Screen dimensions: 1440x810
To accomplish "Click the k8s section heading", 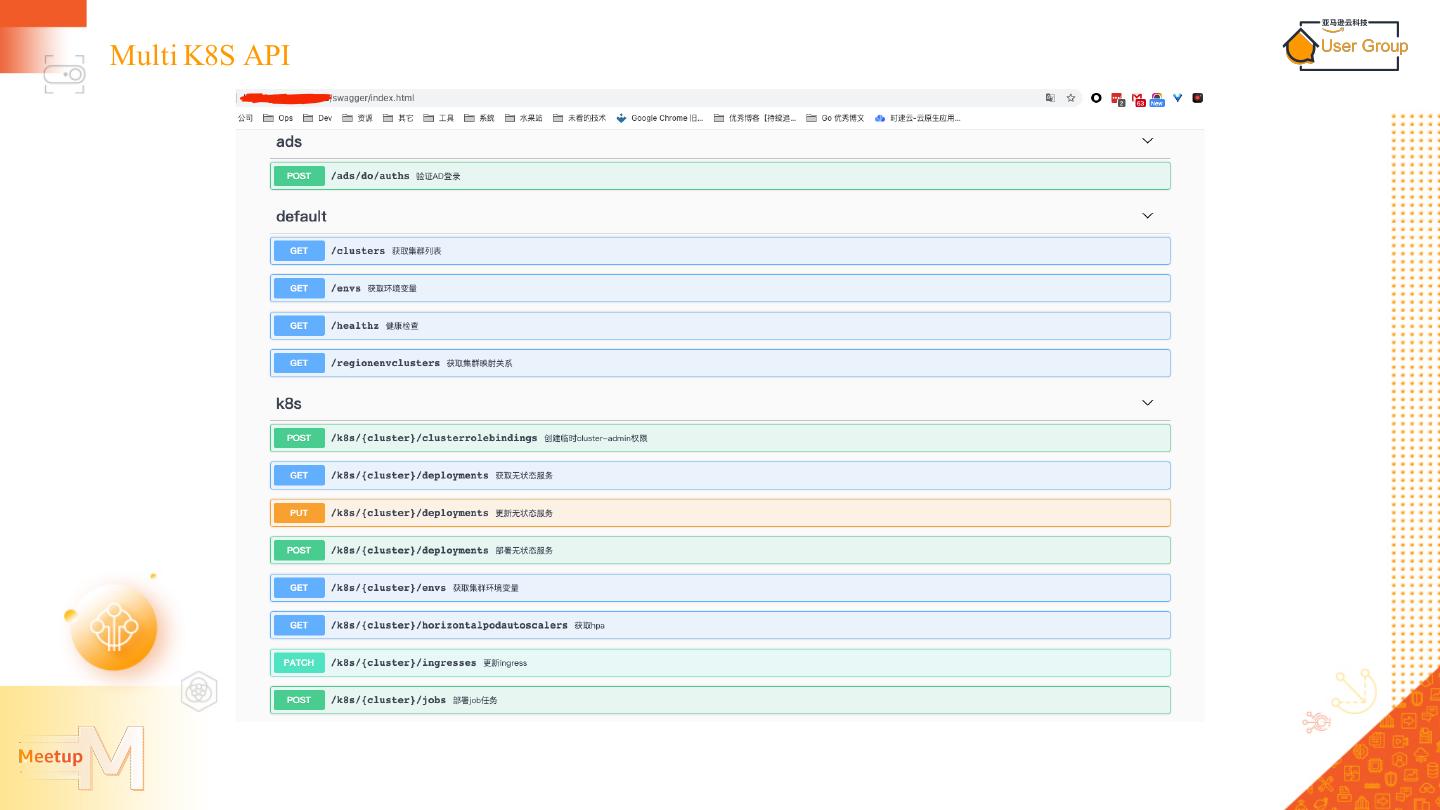I will click(x=289, y=404).
